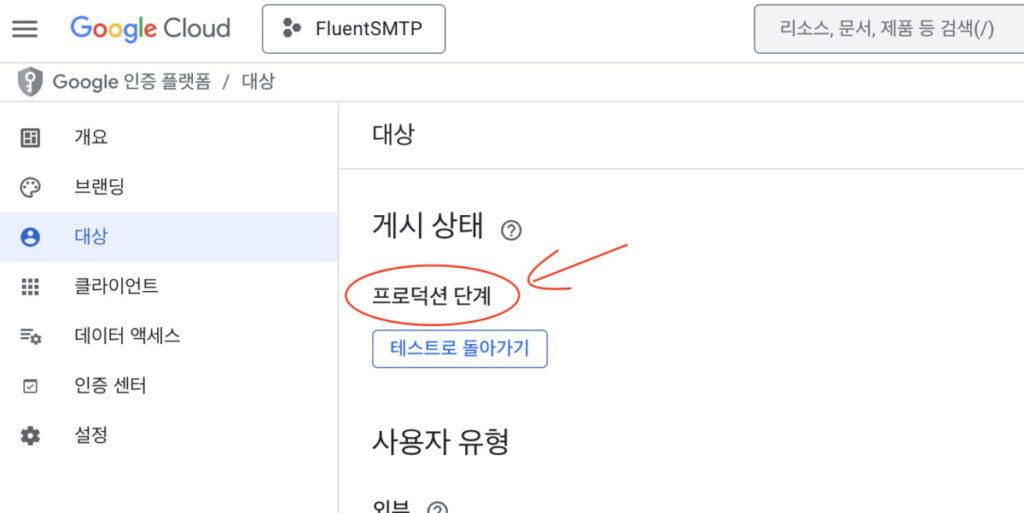Click the 게시 상태 heading
The width and height of the screenshot is (1024, 513).
tap(428, 226)
